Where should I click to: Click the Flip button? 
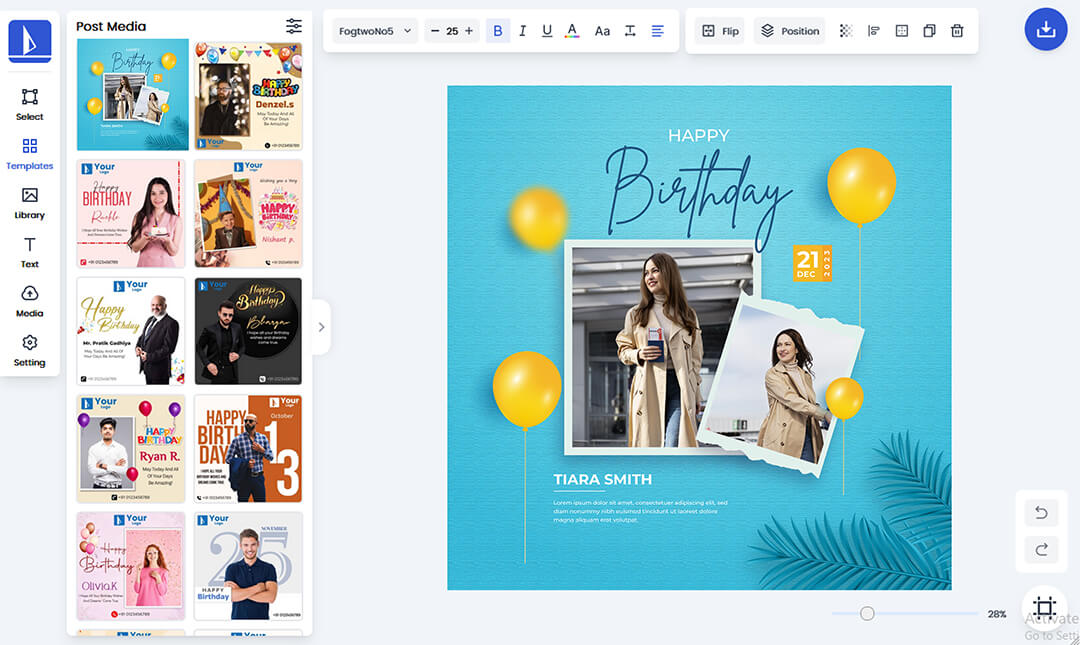[x=720, y=31]
